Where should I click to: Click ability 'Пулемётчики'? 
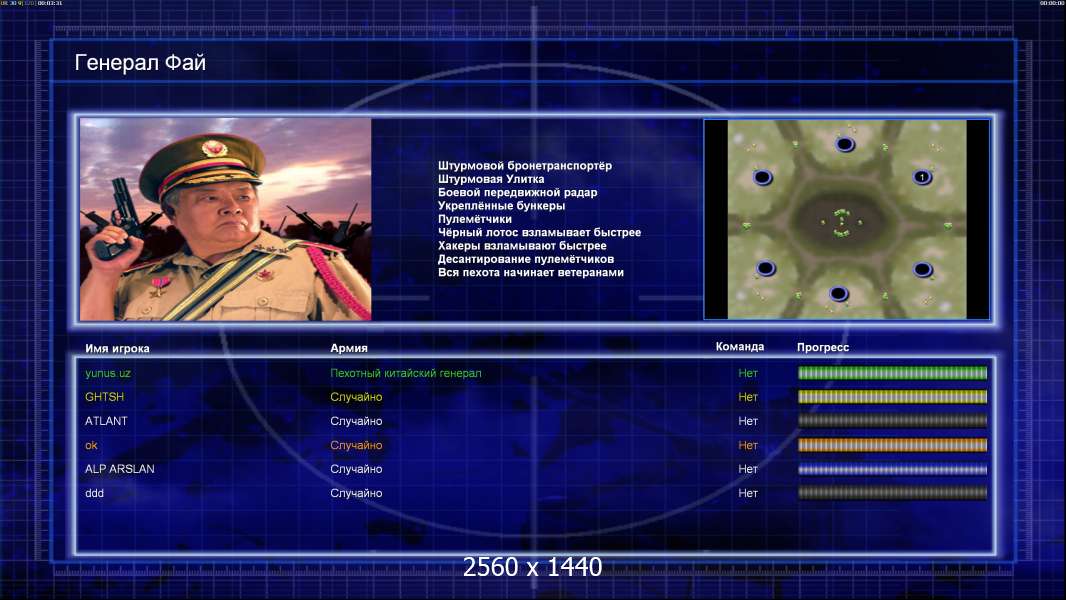click(x=475, y=219)
